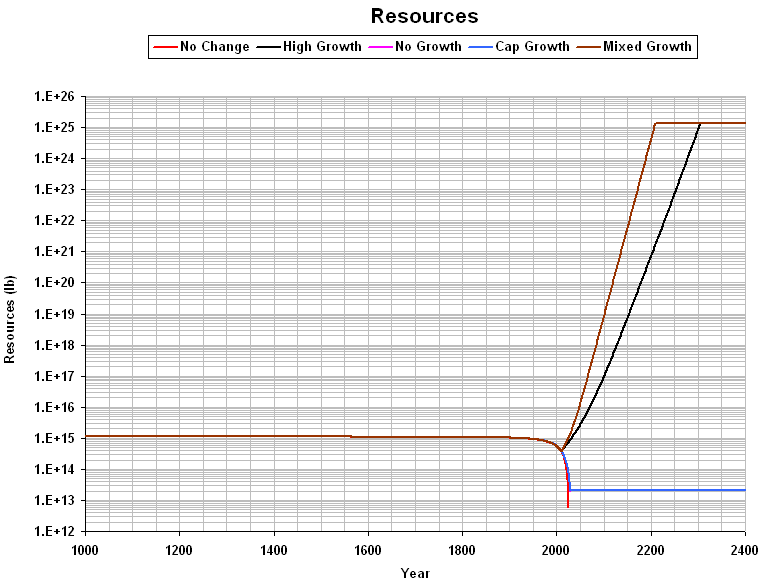This screenshot has width=761, height=587.
Task: Select the "No Change" legend label
Action: [x=215, y=46]
